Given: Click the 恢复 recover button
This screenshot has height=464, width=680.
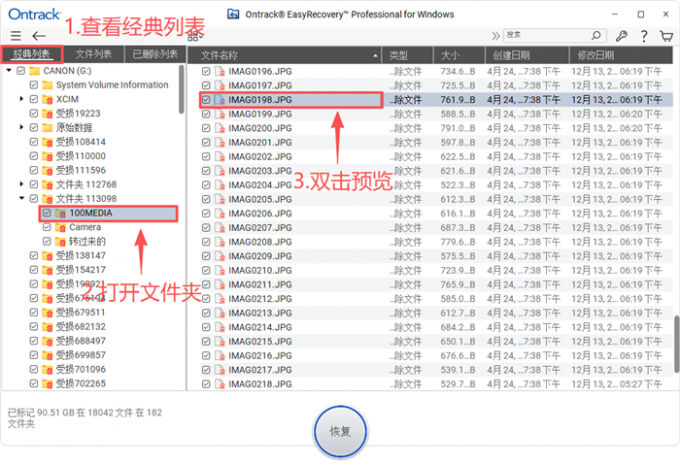Looking at the screenshot, I should coord(340,431).
